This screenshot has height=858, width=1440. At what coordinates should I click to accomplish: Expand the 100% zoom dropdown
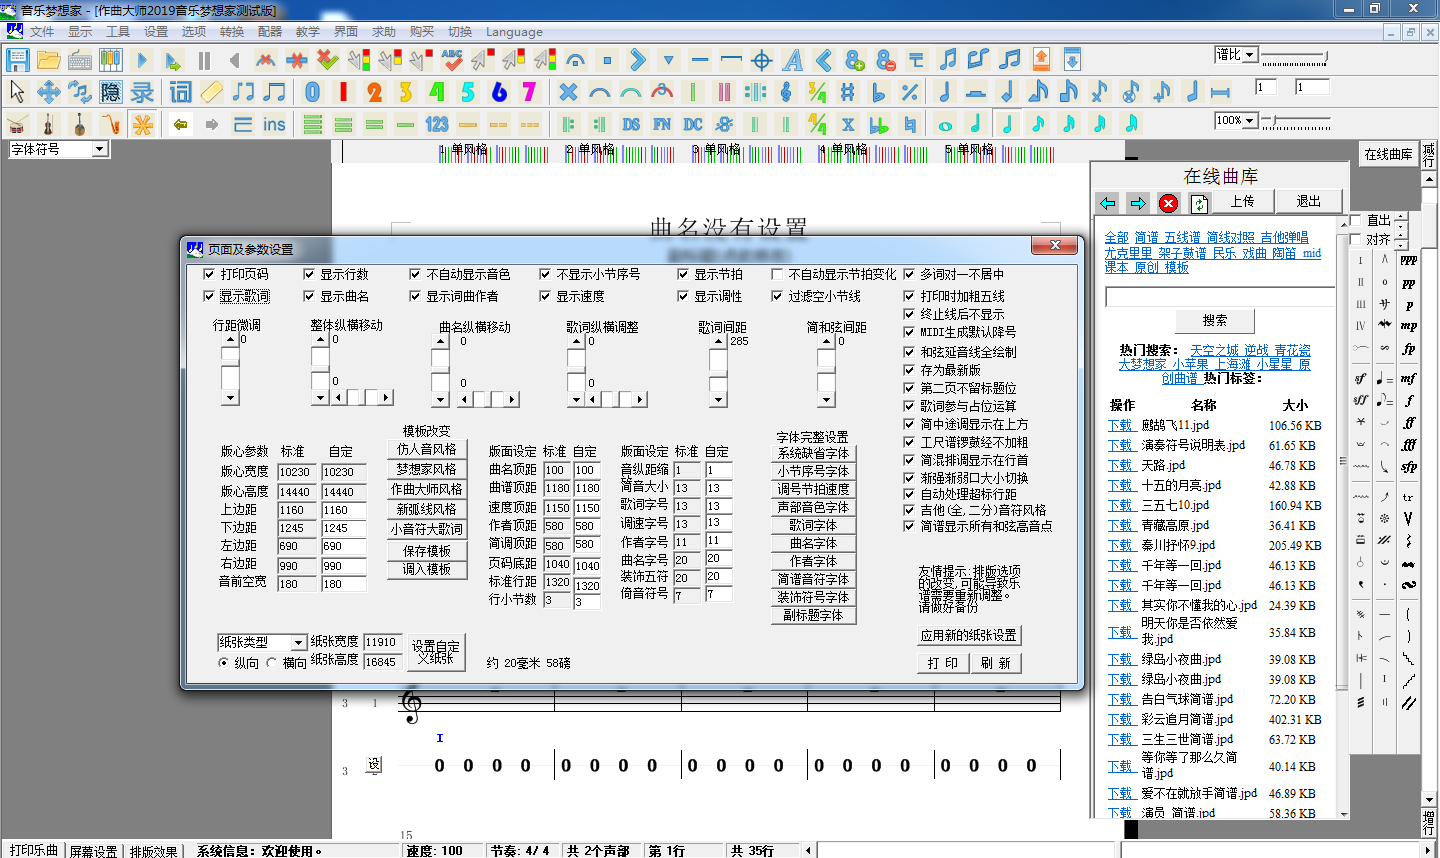1250,120
